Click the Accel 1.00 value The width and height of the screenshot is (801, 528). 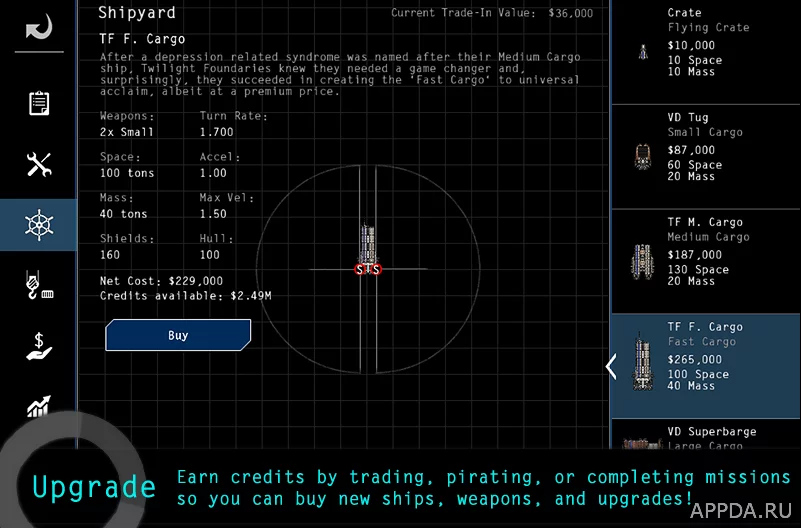(213, 173)
